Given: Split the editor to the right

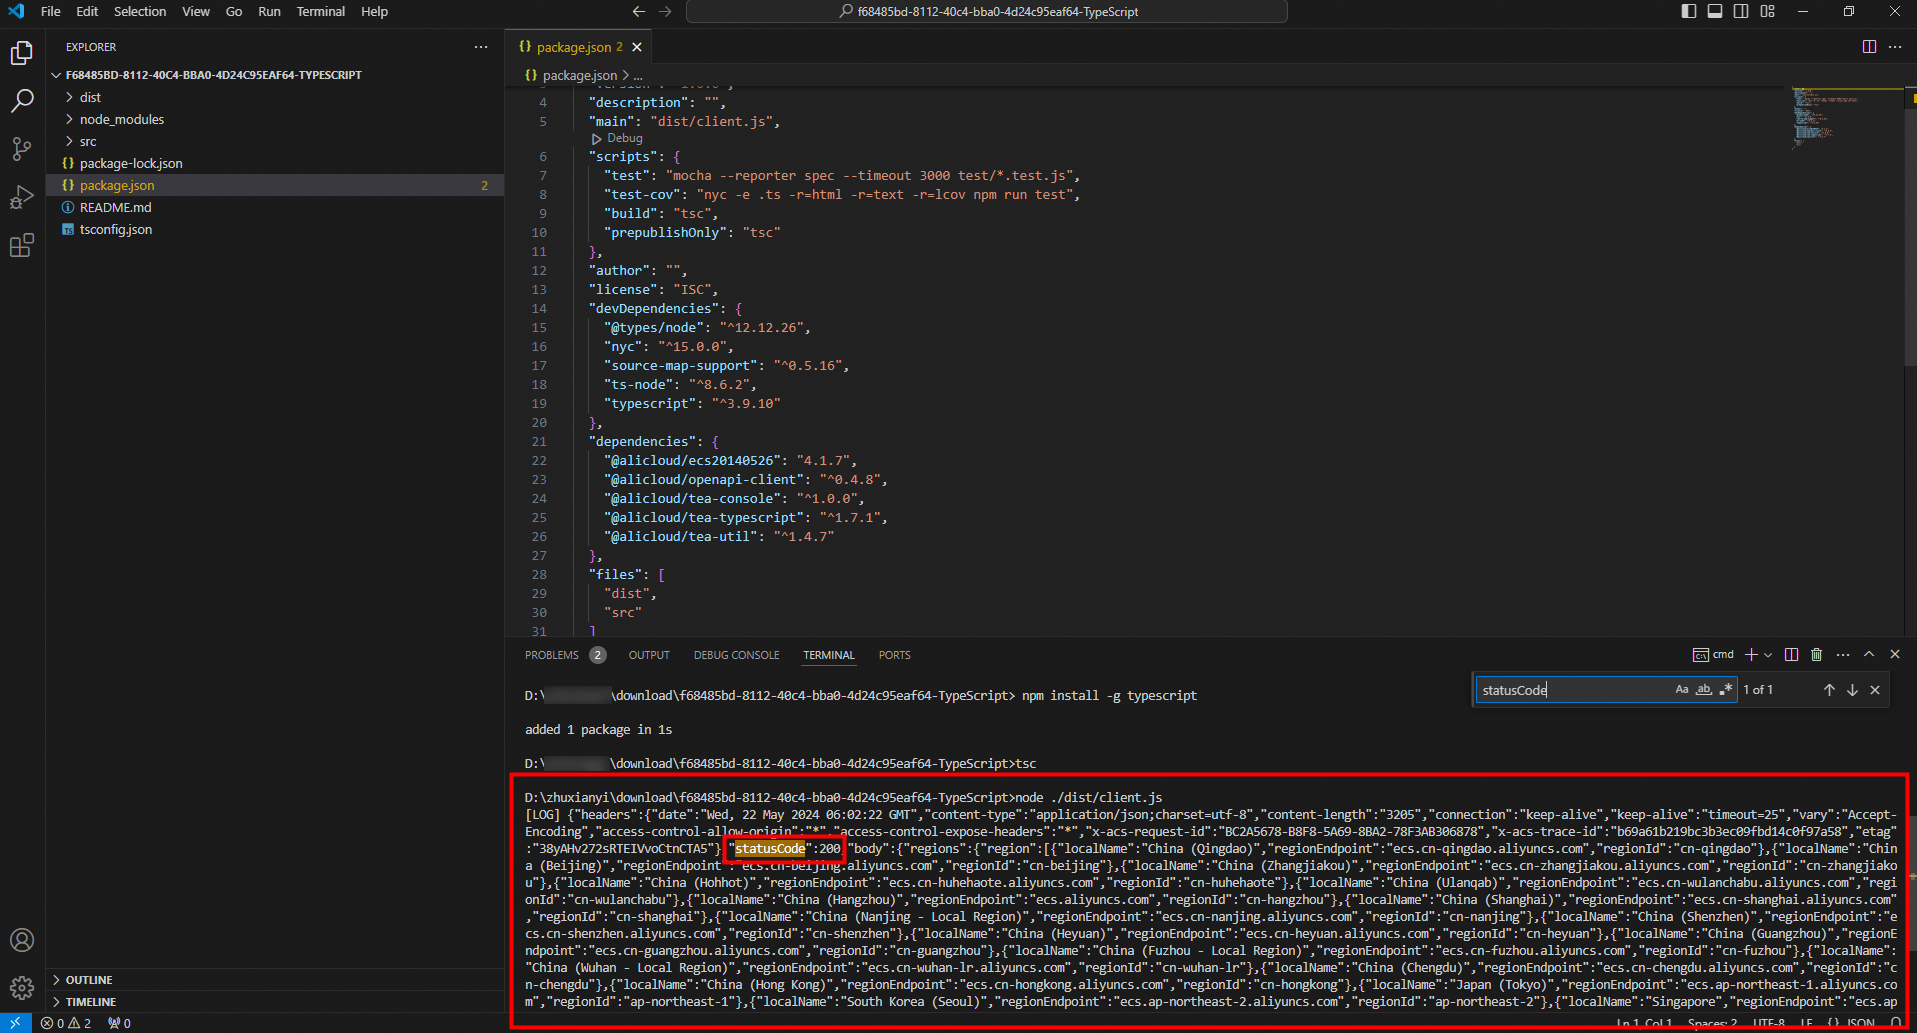Looking at the screenshot, I should (x=1869, y=47).
